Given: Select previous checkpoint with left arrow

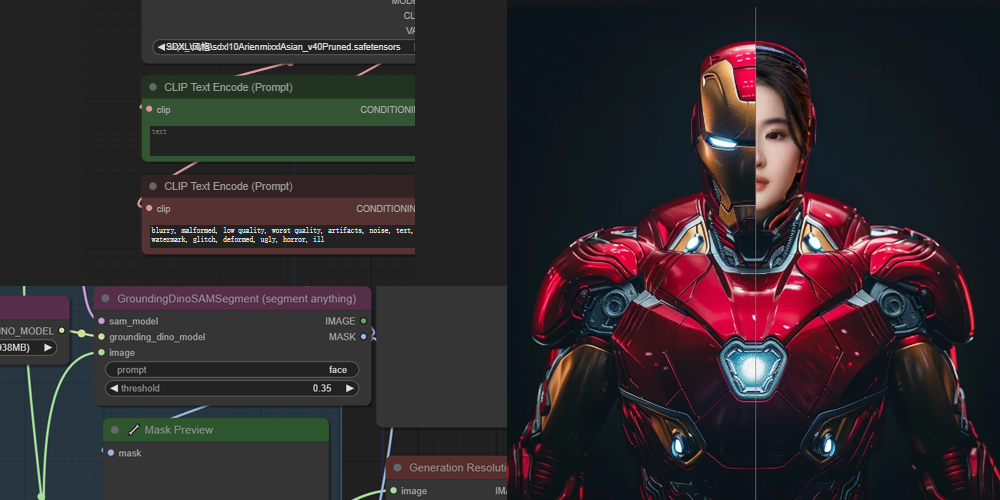Looking at the screenshot, I should [161, 47].
